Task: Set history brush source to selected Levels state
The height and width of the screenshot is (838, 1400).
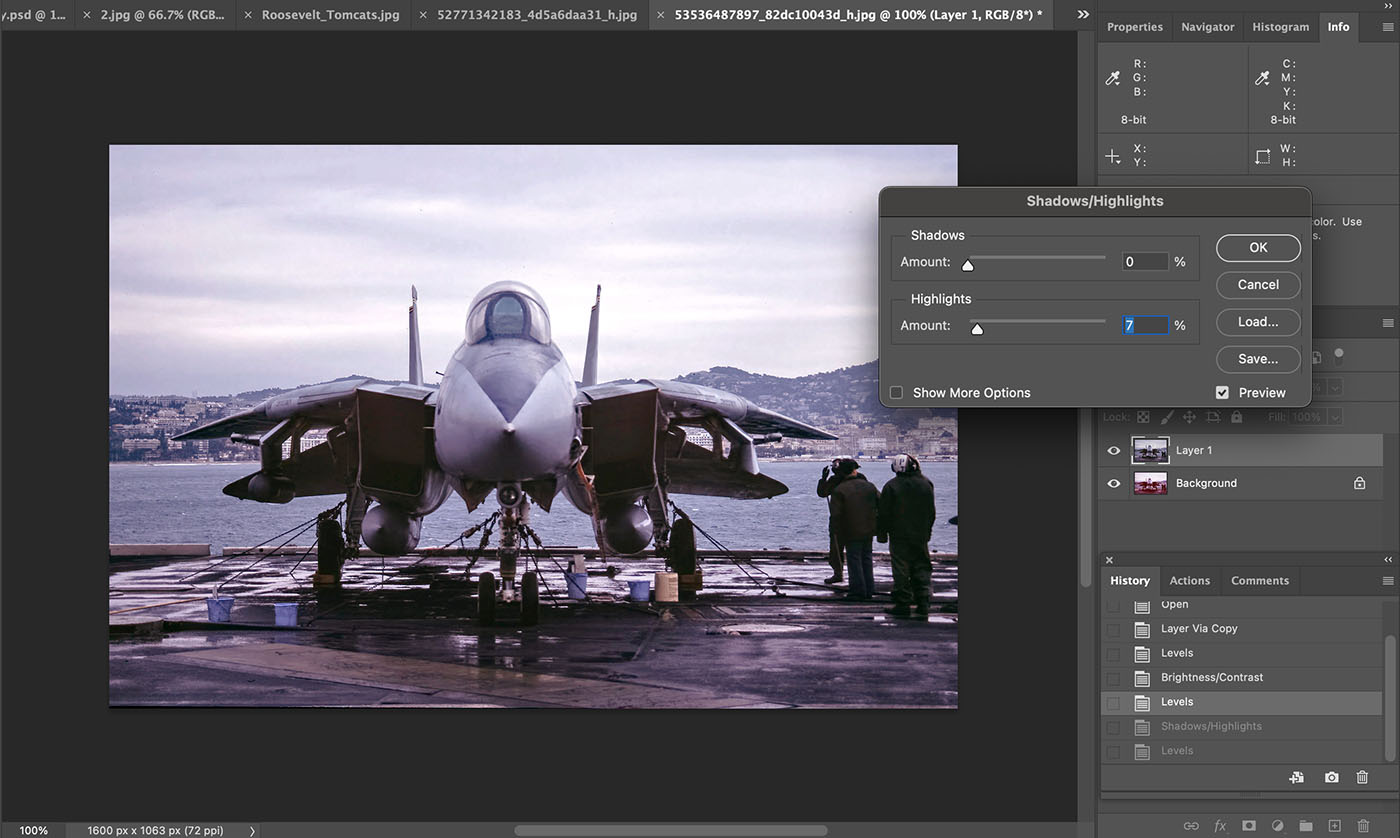Action: [x=1113, y=702]
